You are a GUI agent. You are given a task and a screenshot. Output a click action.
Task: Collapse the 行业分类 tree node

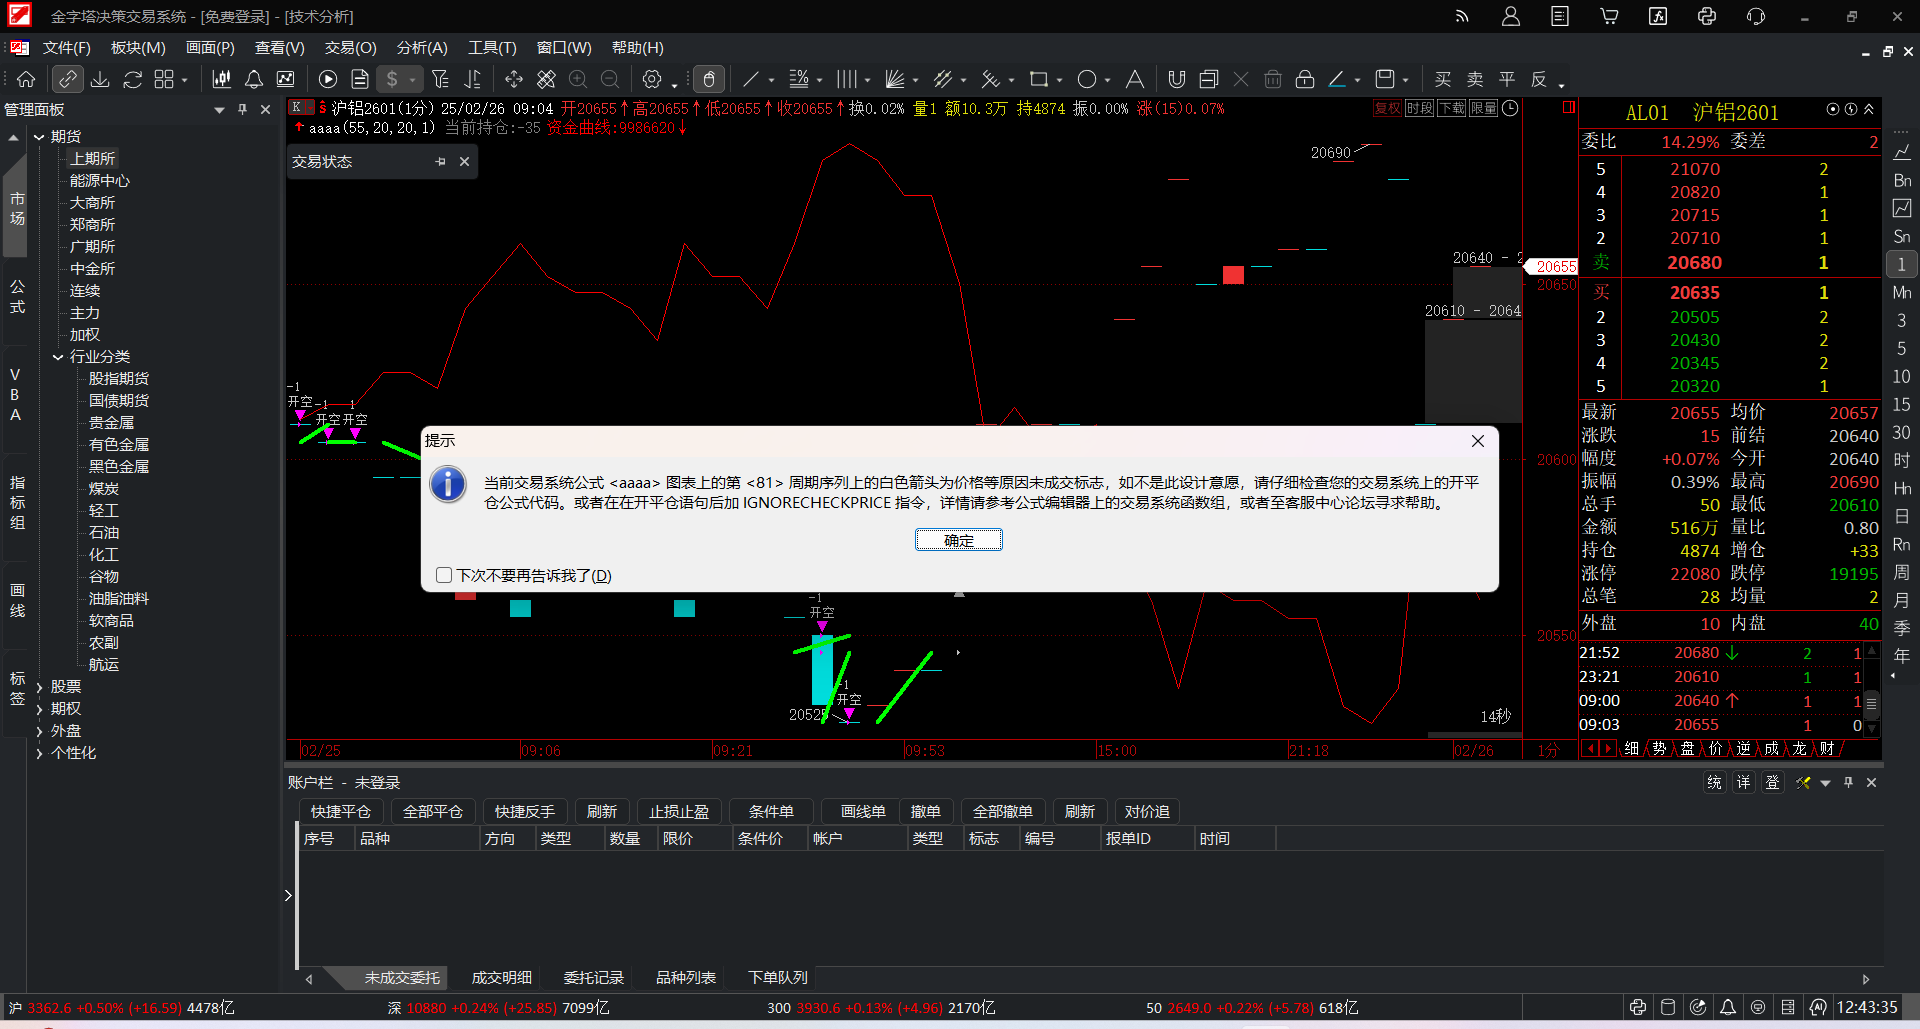58,357
